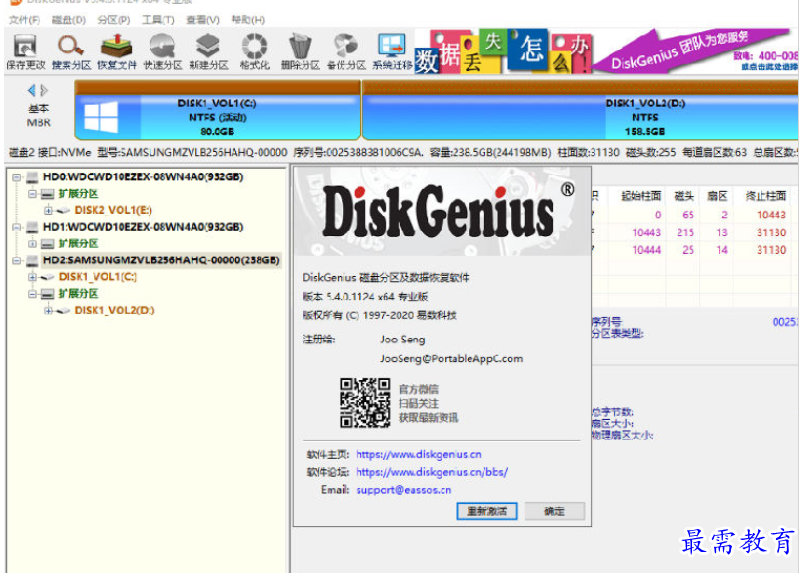Click the Reactivate (重新激活) button
This screenshot has width=803, height=573.
(x=487, y=511)
